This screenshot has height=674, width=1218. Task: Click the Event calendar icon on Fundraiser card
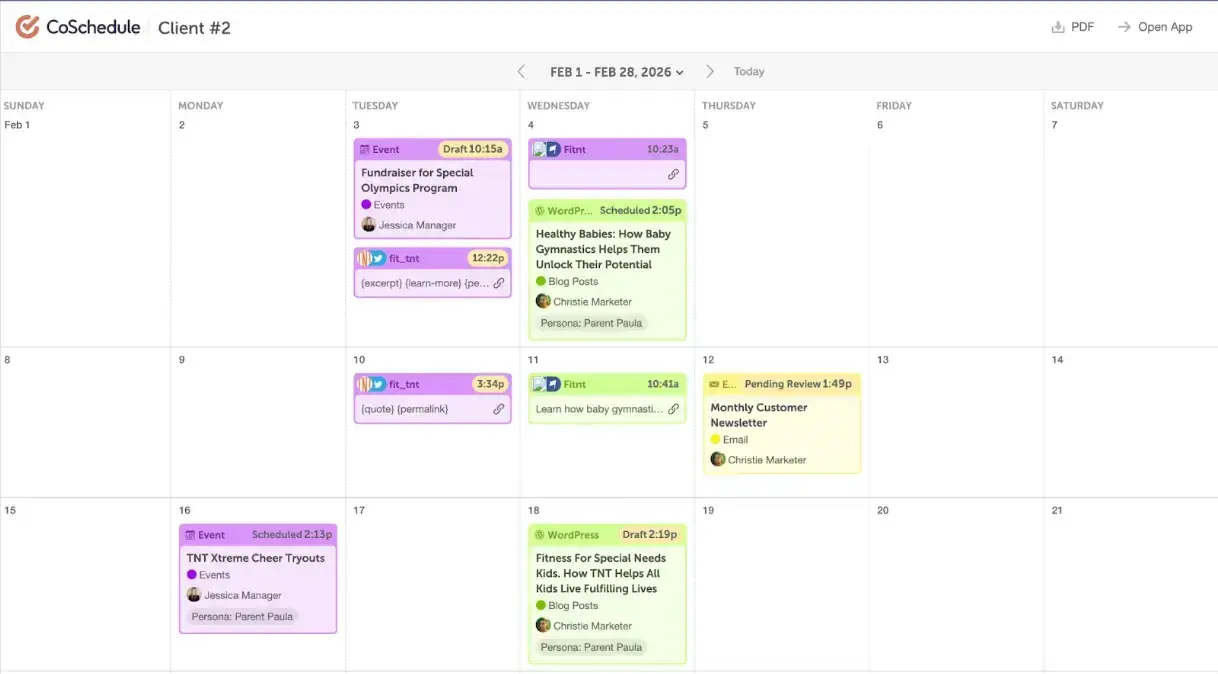point(365,149)
